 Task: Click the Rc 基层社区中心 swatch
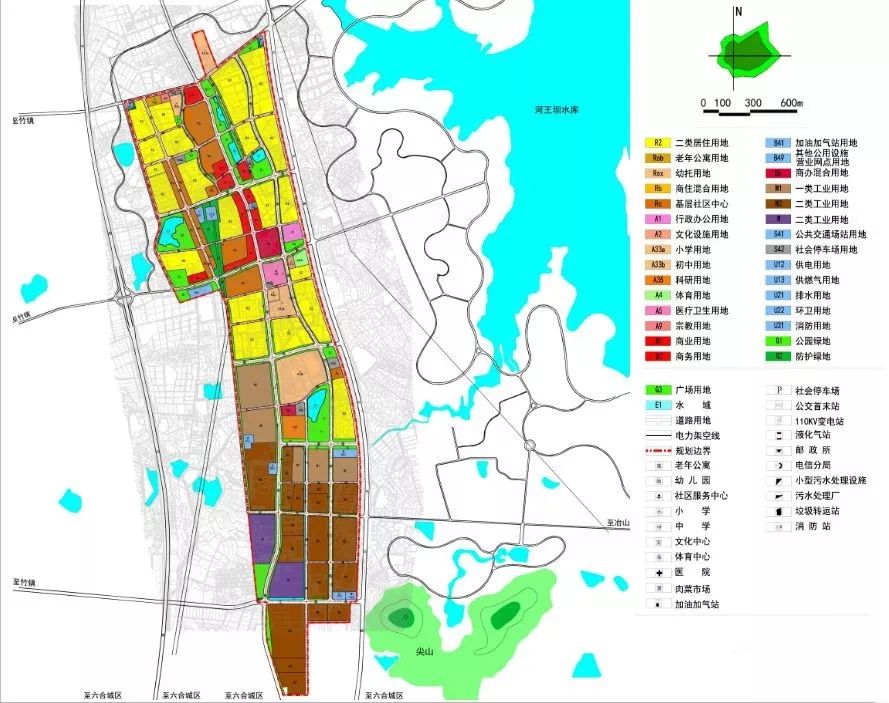659,204
